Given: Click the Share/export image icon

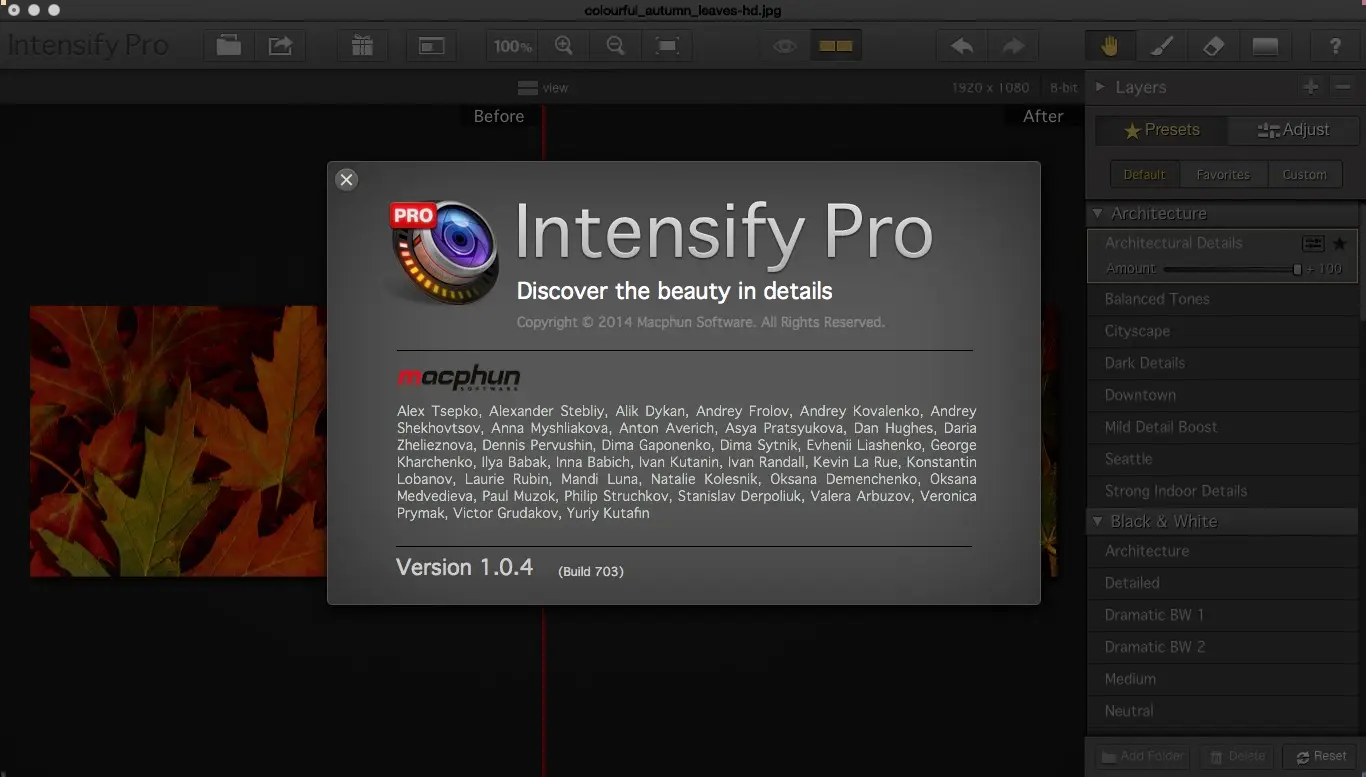Looking at the screenshot, I should (281, 46).
